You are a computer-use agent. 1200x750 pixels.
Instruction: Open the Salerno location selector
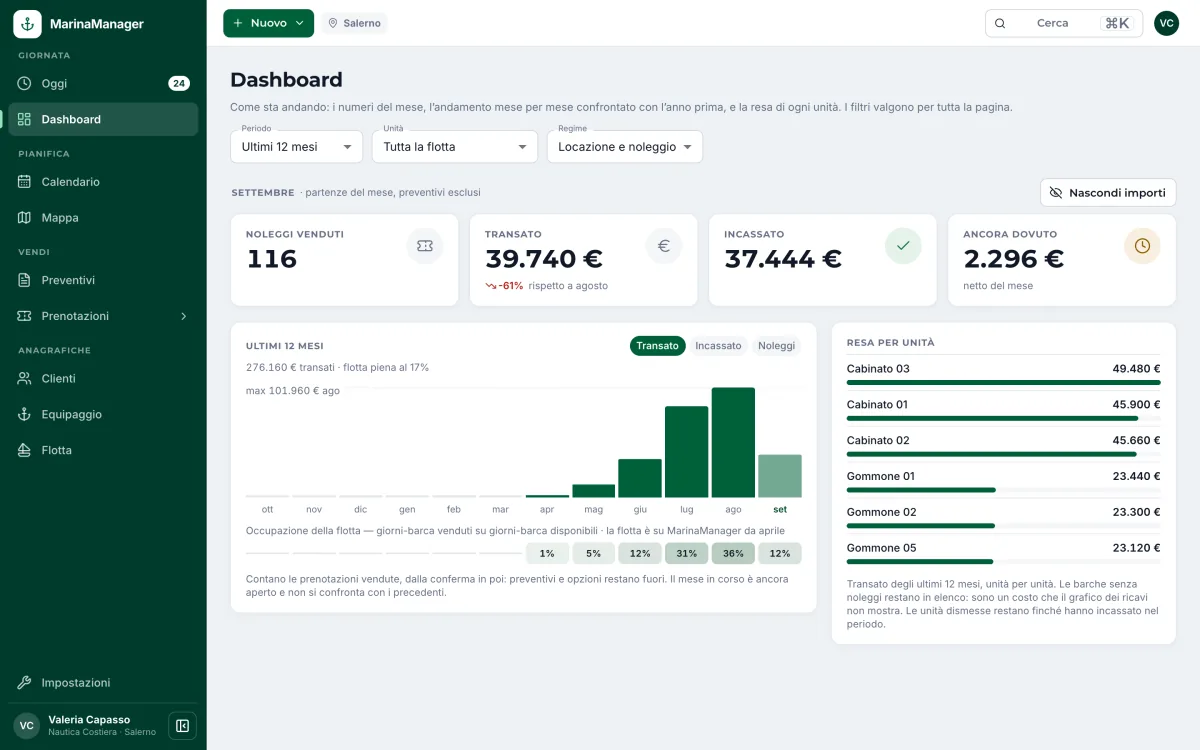pos(354,23)
